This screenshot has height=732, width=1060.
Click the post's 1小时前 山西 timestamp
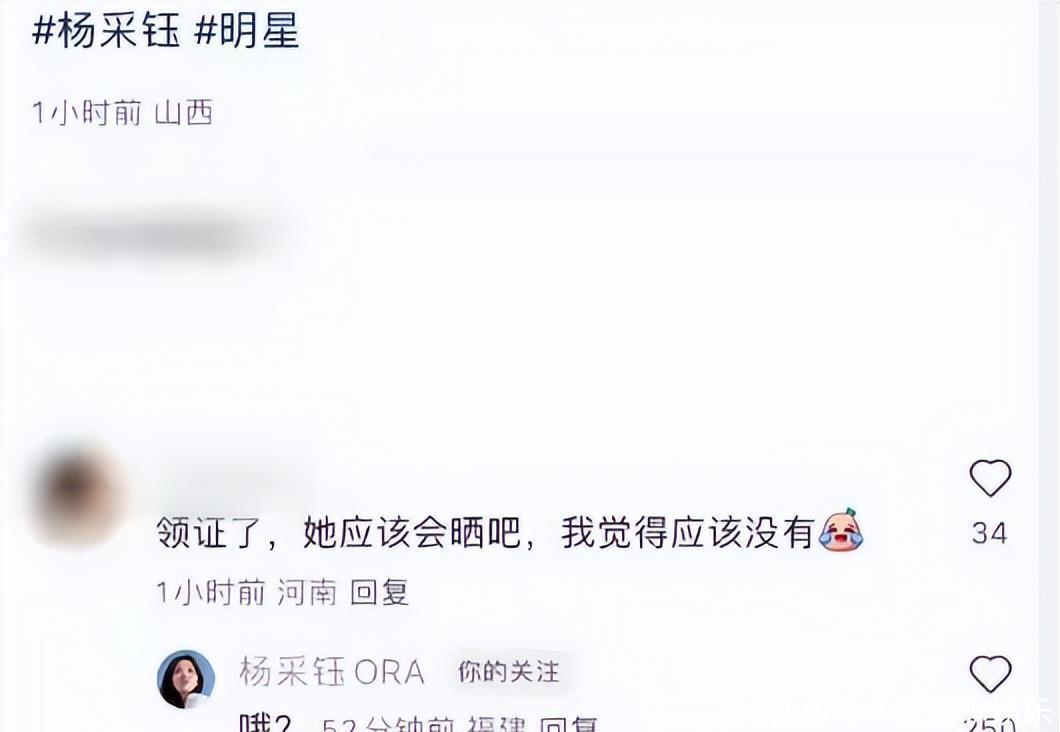click(x=122, y=113)
